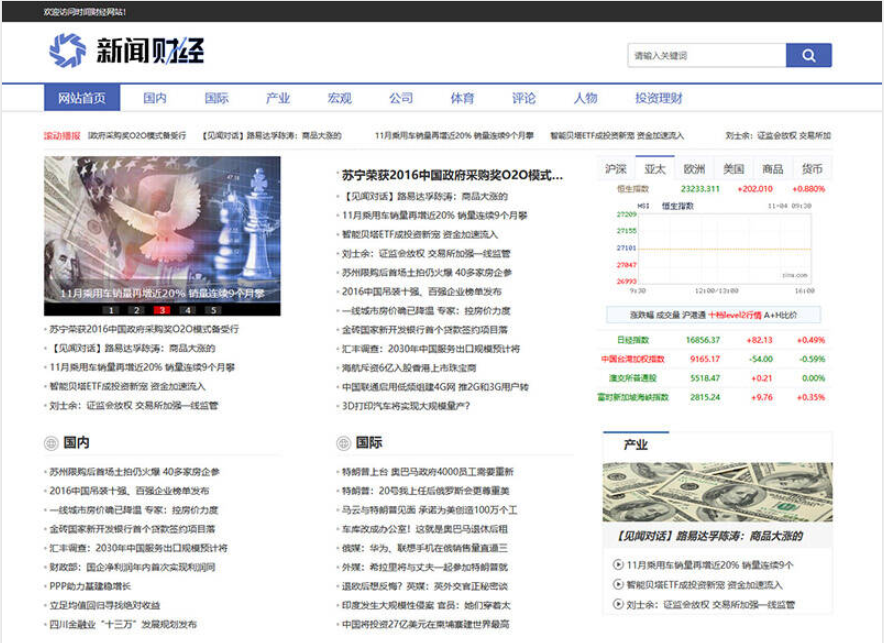Open 投资理财 in the navigation bar

pos(658,98)
